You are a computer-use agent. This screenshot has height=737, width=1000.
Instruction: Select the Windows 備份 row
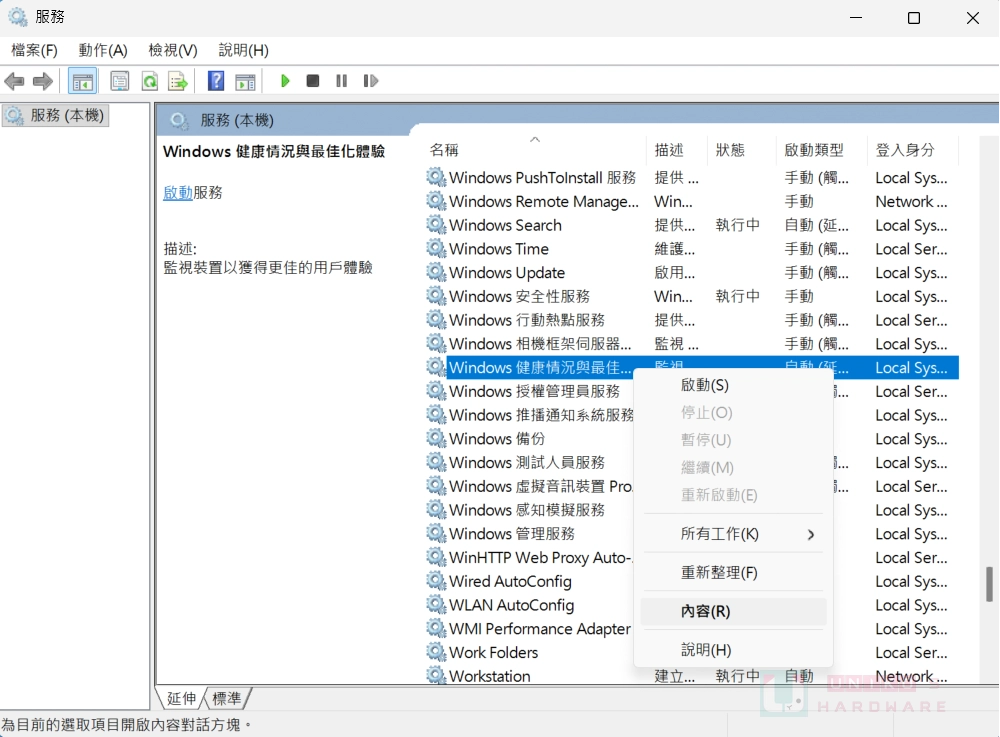529,439
